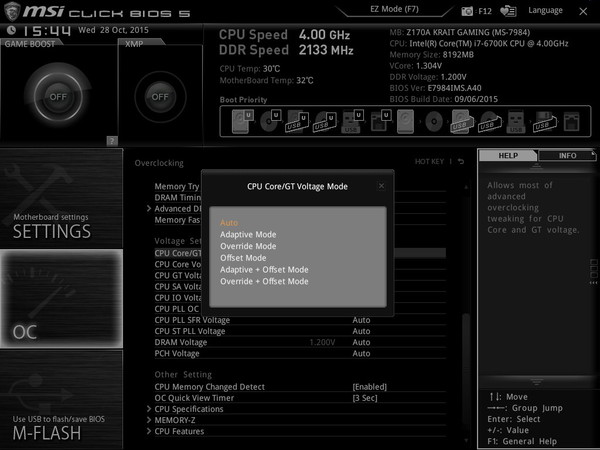Open the favorites heart icon
The image size is (600, 450).
tap(508, 11)
